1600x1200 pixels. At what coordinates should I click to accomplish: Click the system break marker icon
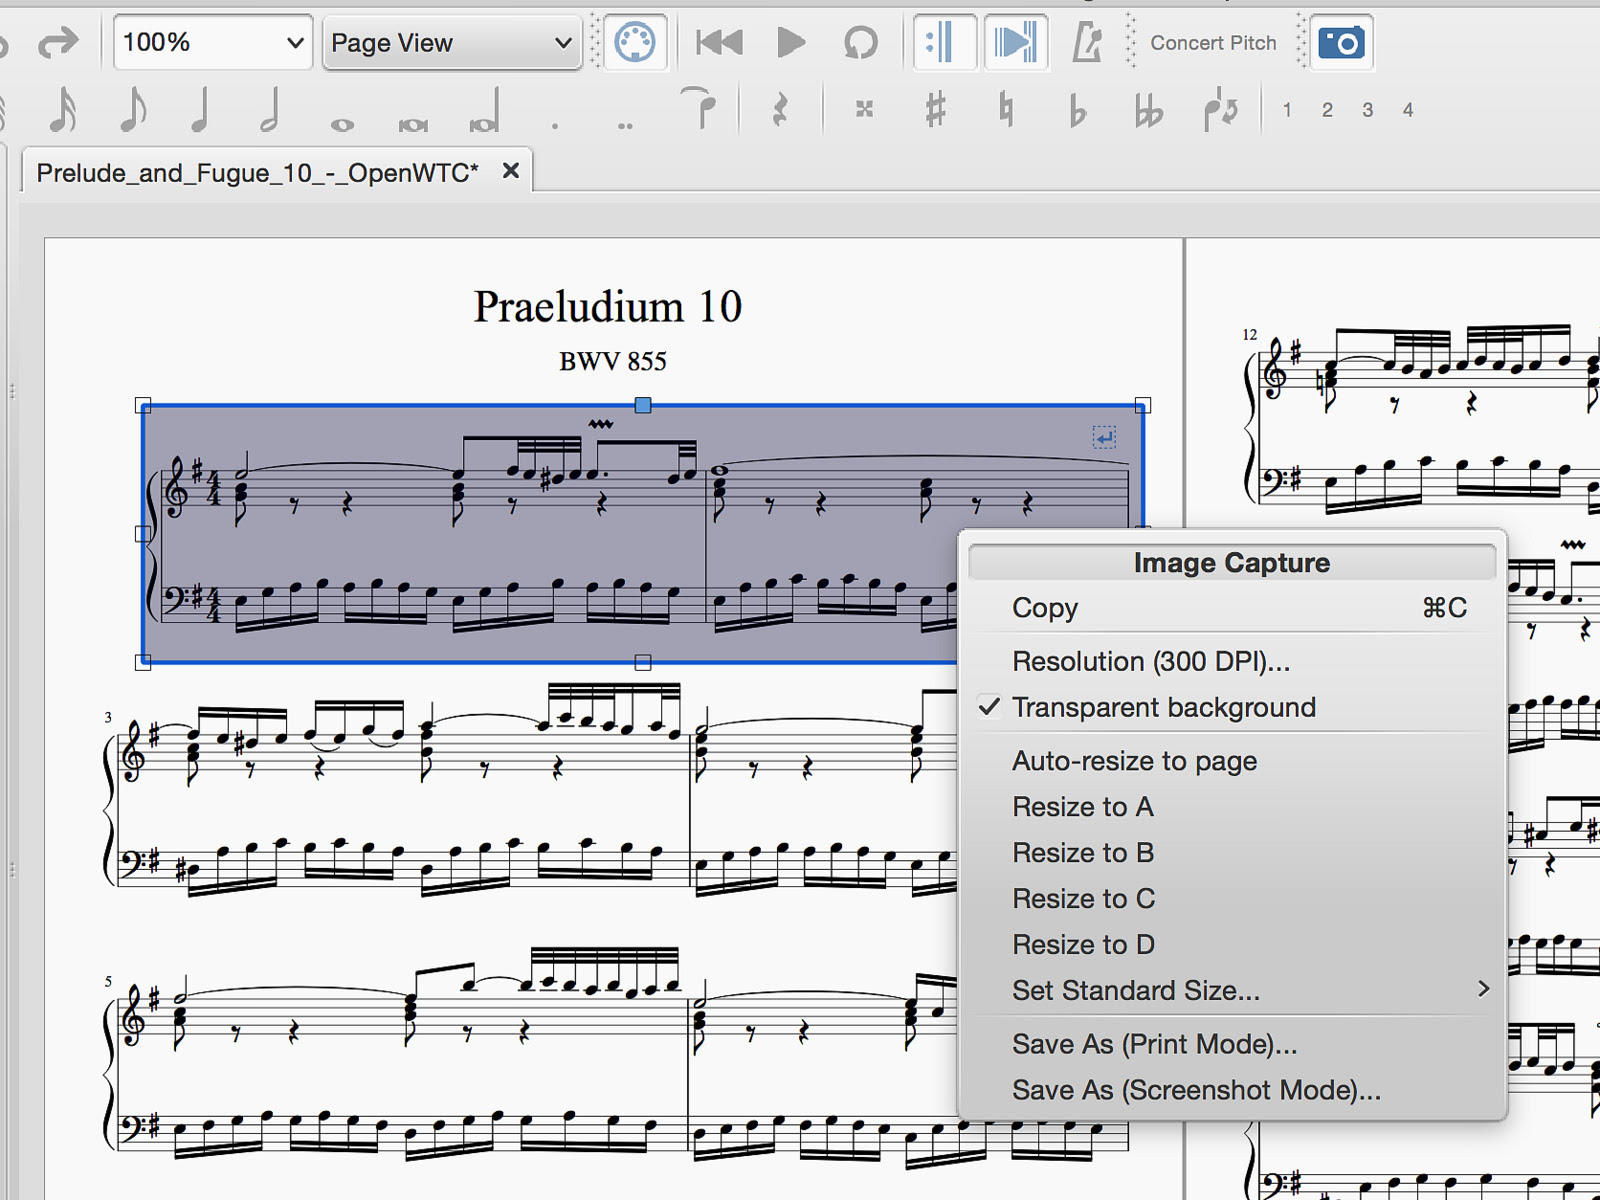coord(1104,437)
